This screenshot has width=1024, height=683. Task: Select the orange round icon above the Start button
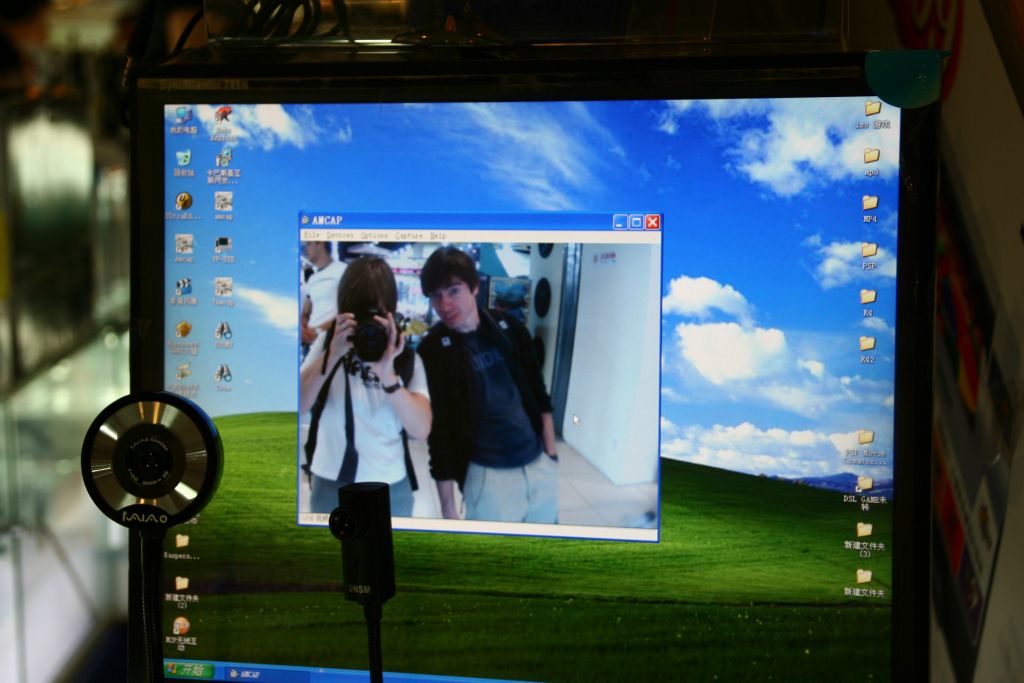[x=181, y=634]
